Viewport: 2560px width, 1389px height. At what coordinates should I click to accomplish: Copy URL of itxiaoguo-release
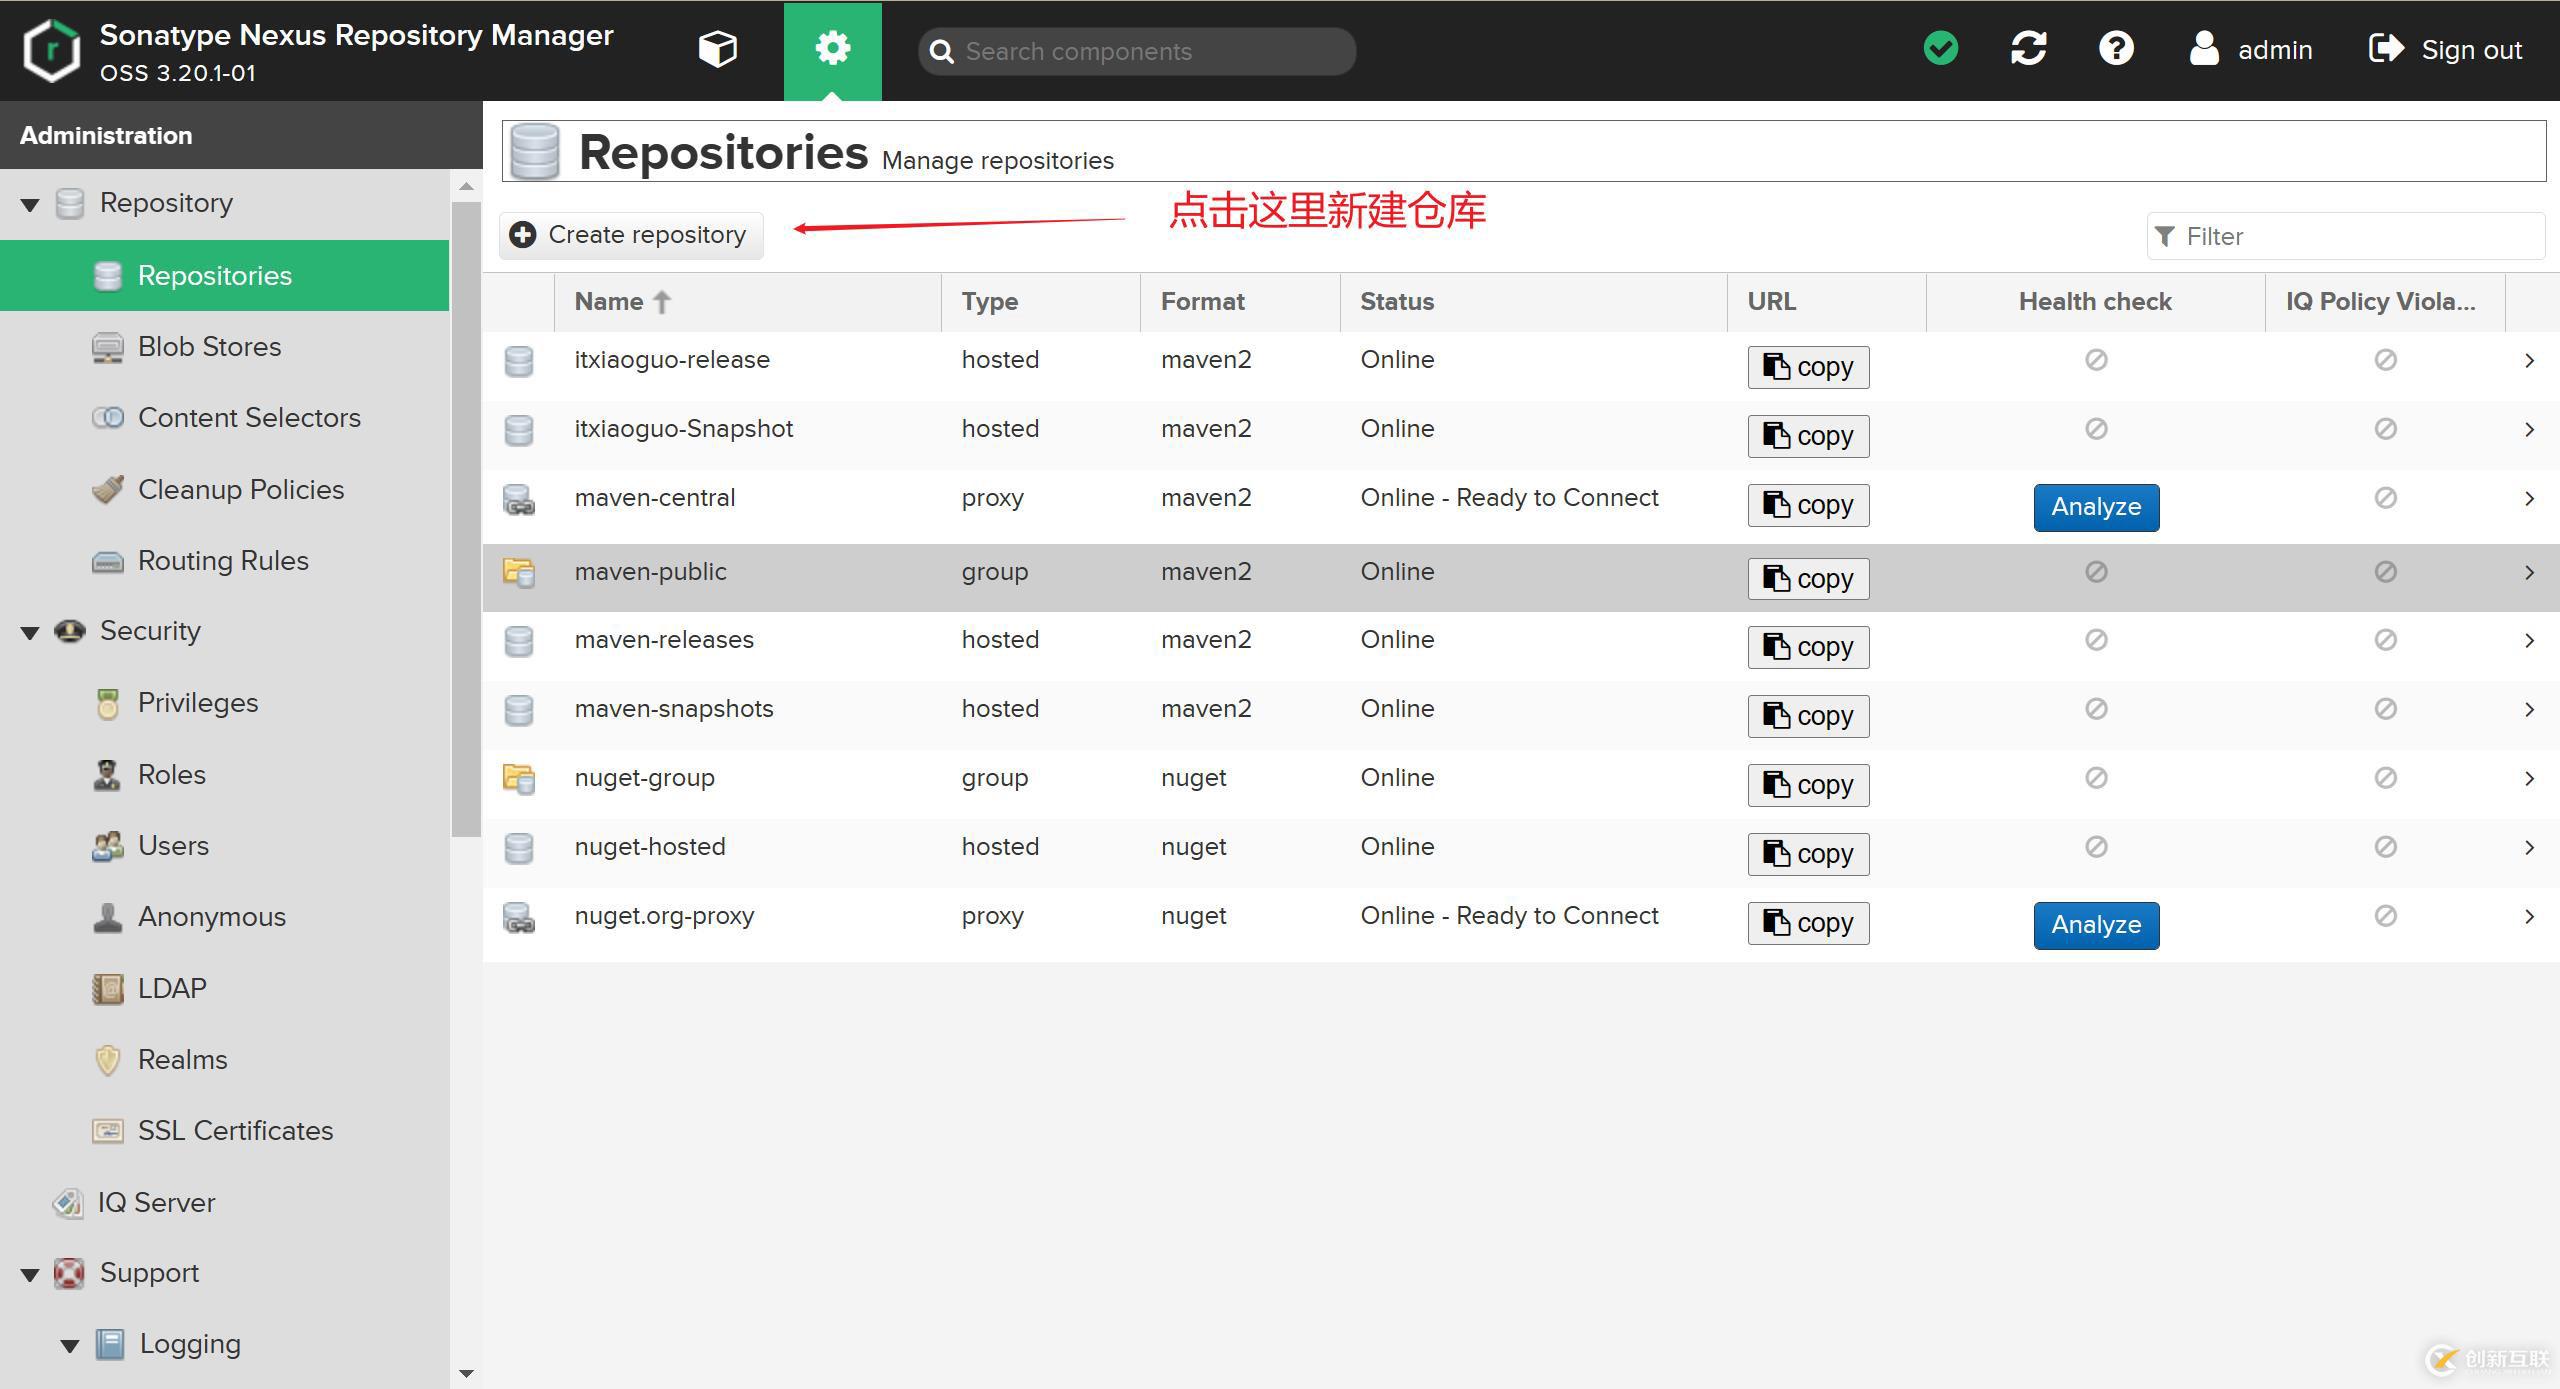click(x=1808, y=367)
